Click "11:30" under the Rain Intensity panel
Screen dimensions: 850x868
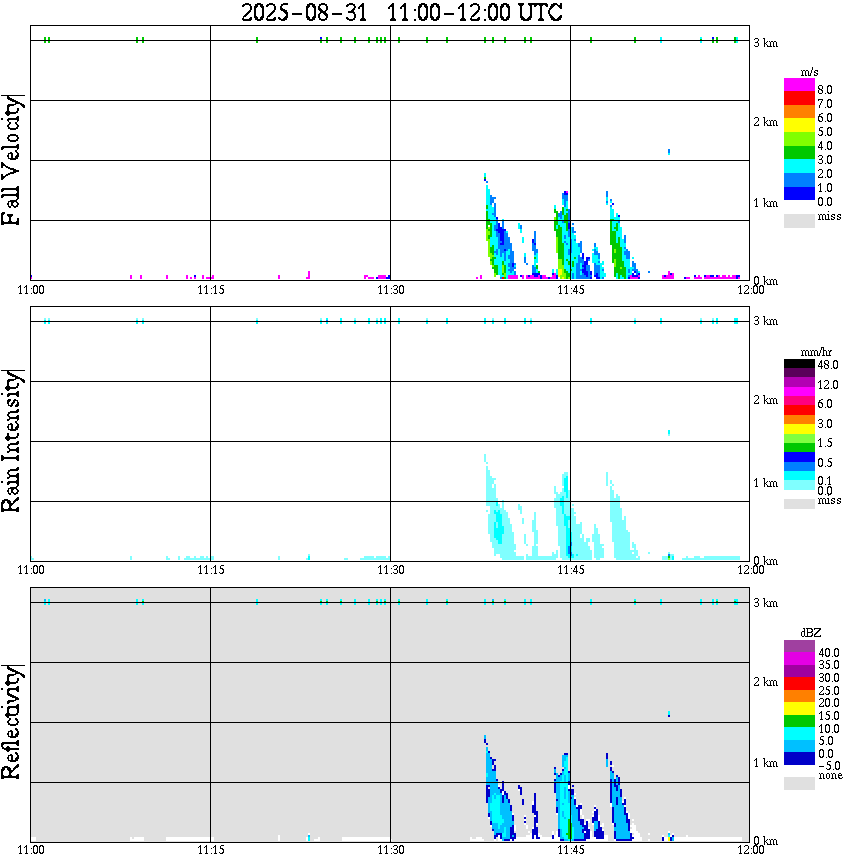pyautogui.click(x=390, y=570)
